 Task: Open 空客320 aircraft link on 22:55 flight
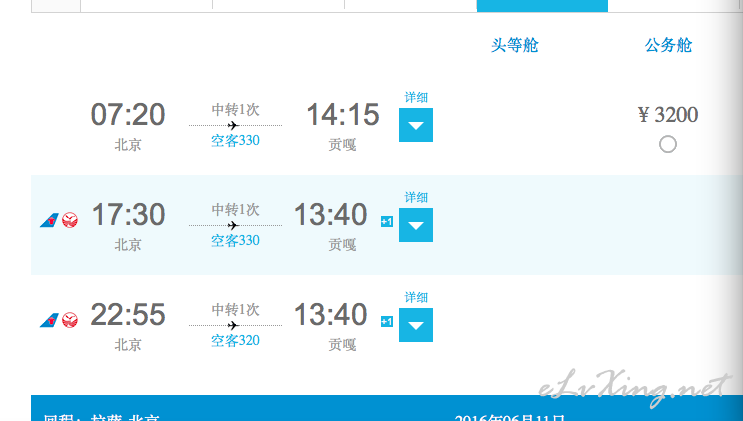click(235, 341)
